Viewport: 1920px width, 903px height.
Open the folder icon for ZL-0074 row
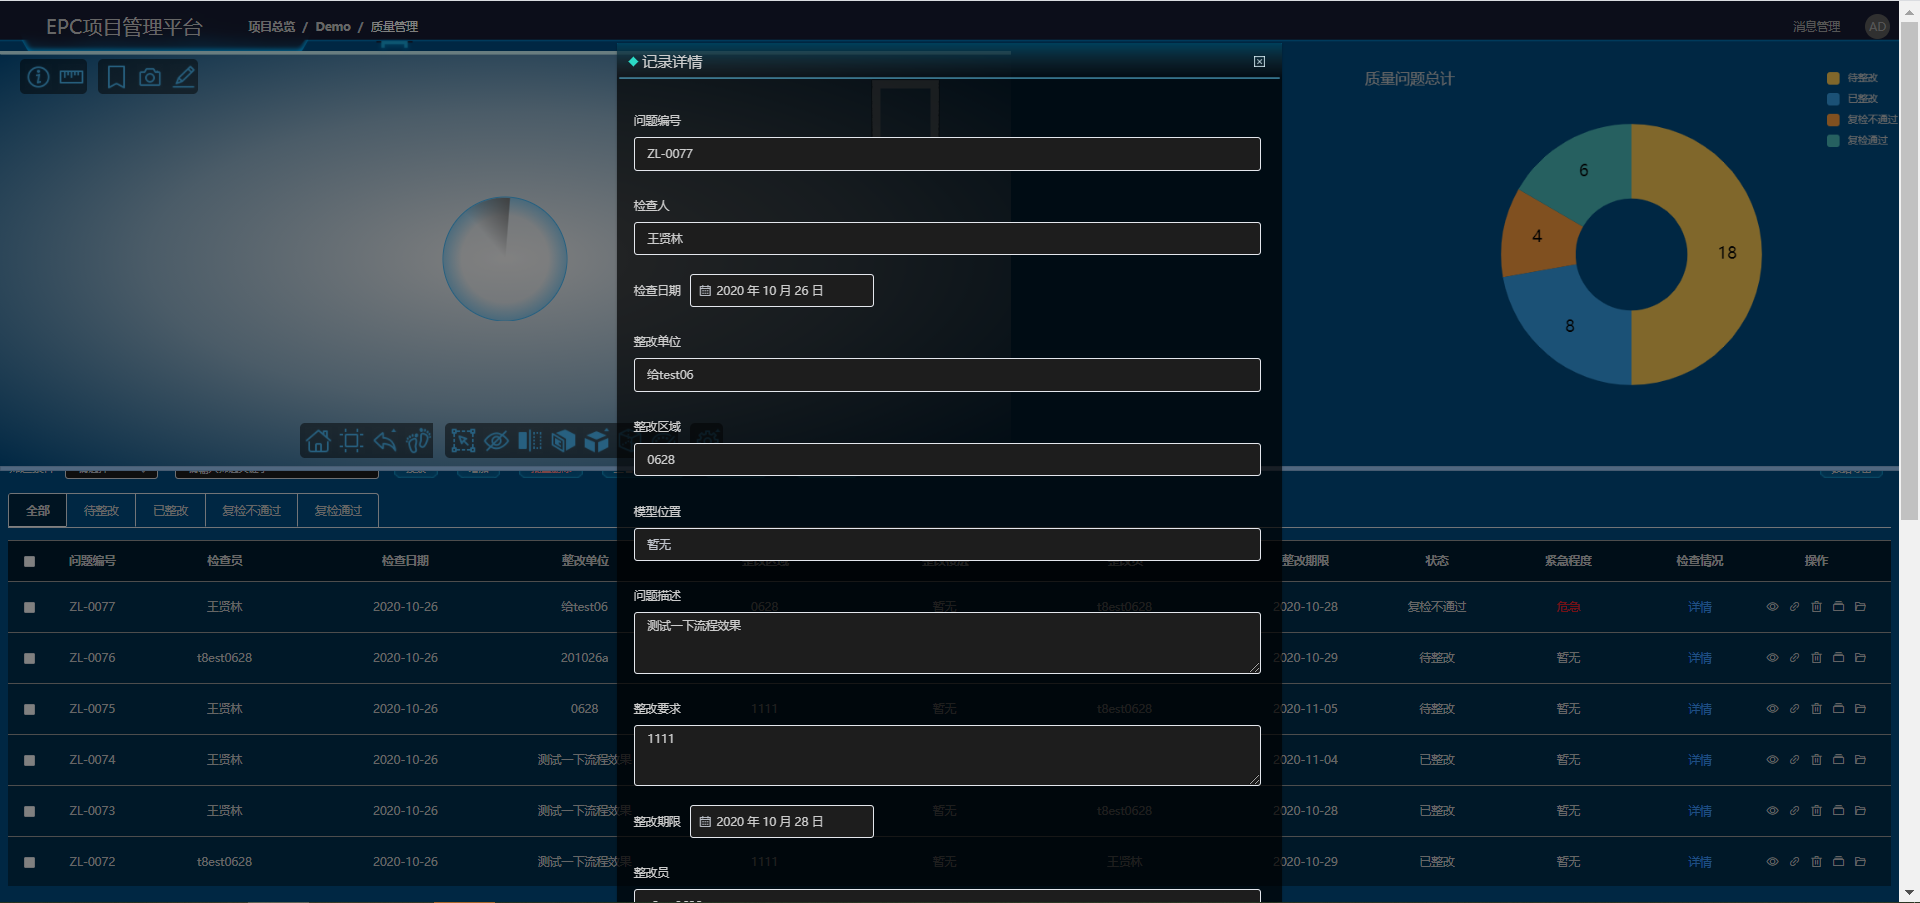pyautogui.click(x=1860, y=760)
